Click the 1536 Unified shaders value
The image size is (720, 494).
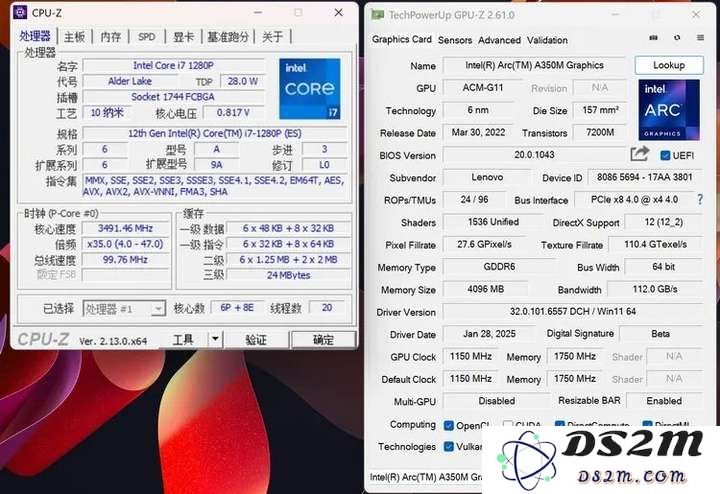click(x=494, y=222)
